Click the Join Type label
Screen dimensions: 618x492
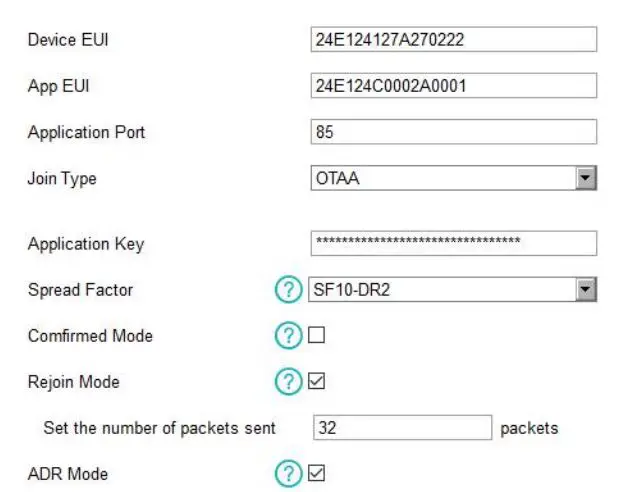click(62, 179)
